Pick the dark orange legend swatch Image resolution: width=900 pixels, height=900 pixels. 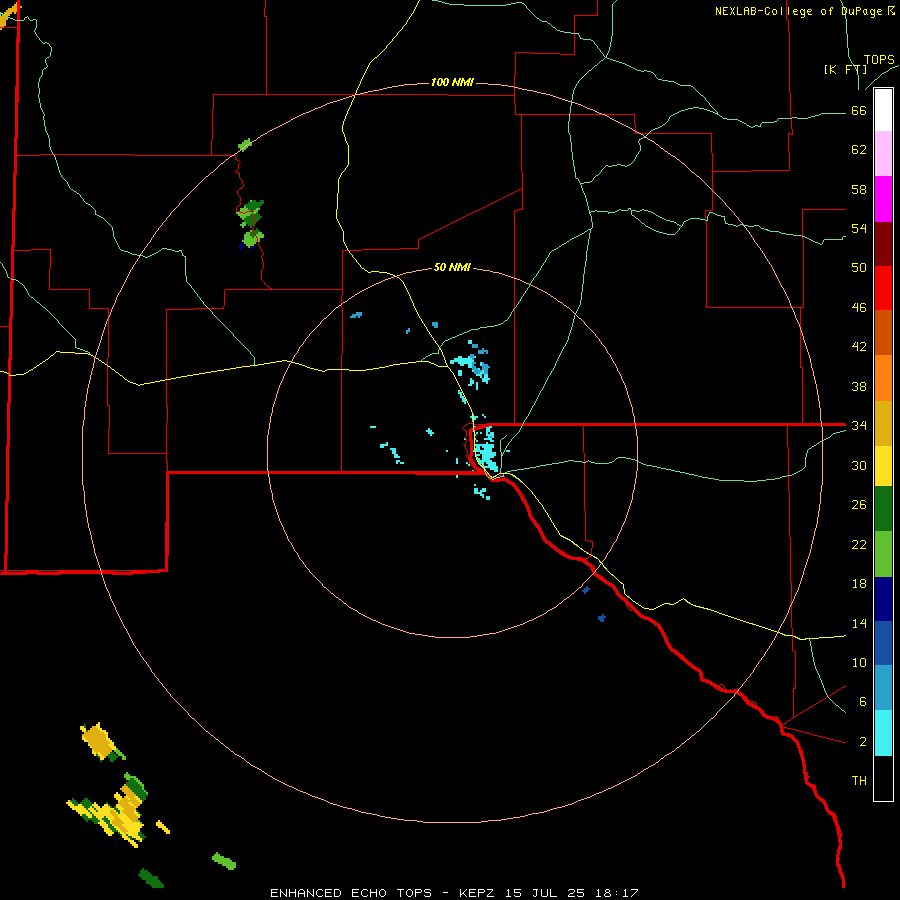pos(883,332)
